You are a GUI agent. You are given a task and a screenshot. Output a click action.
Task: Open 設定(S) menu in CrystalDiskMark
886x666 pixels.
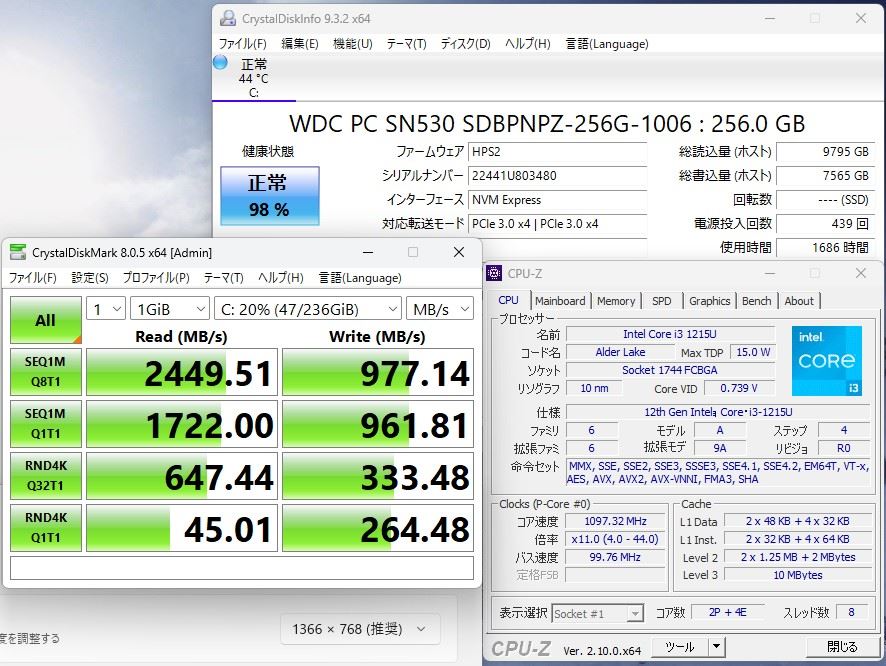(x=90, y=277)
